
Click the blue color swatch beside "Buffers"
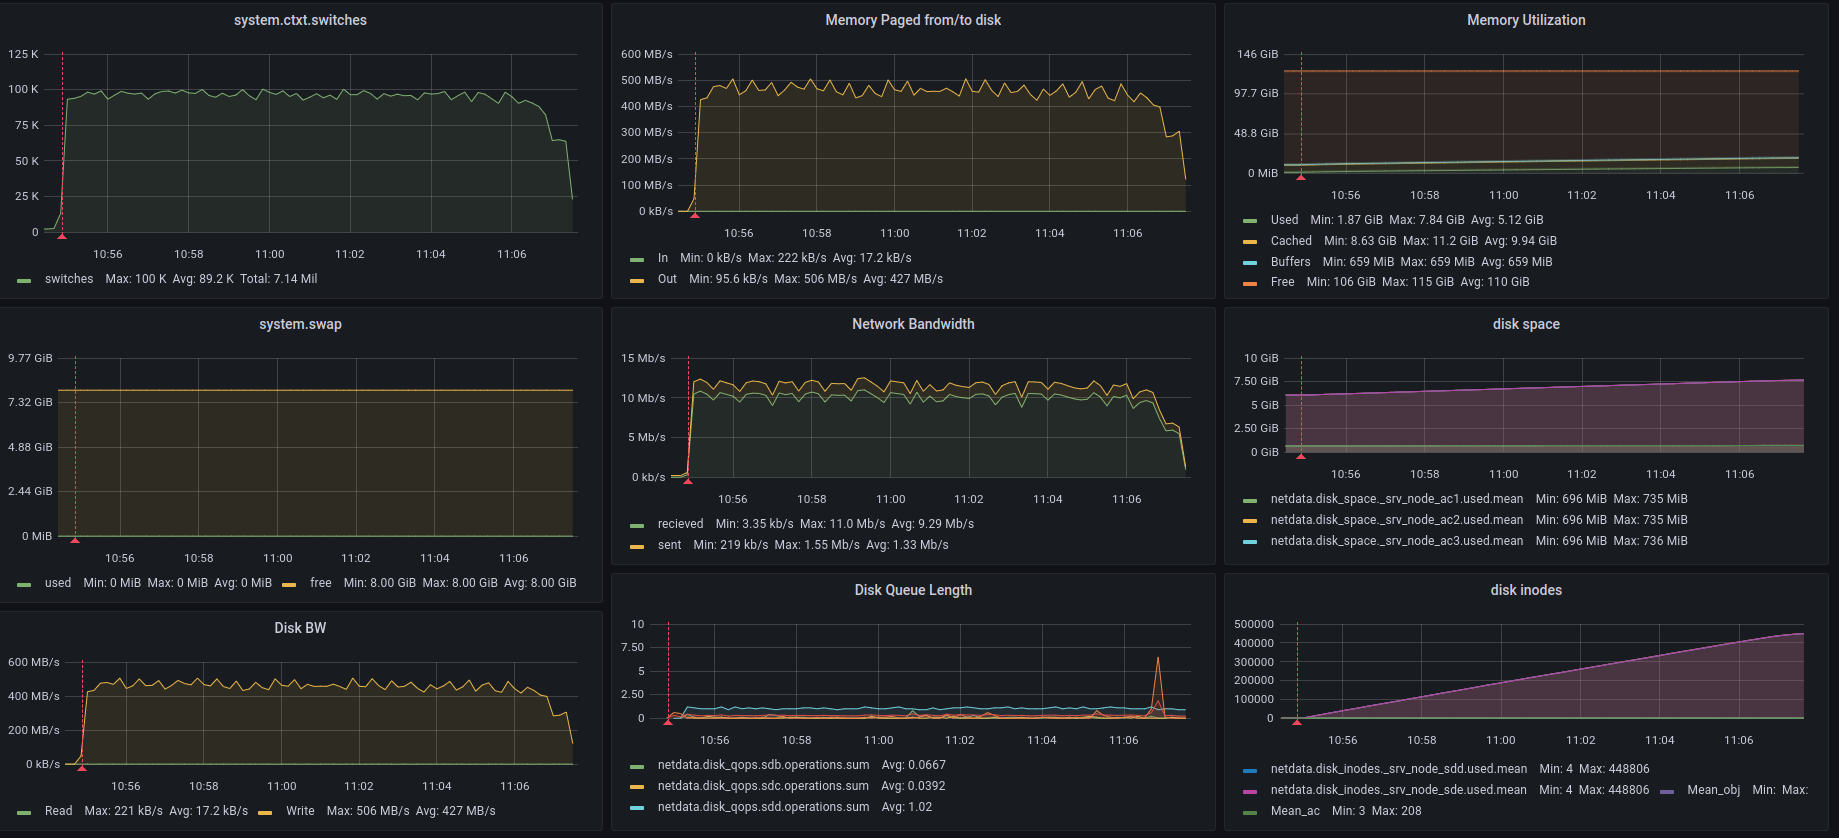pyautogui.click(x=1249, y=263)
